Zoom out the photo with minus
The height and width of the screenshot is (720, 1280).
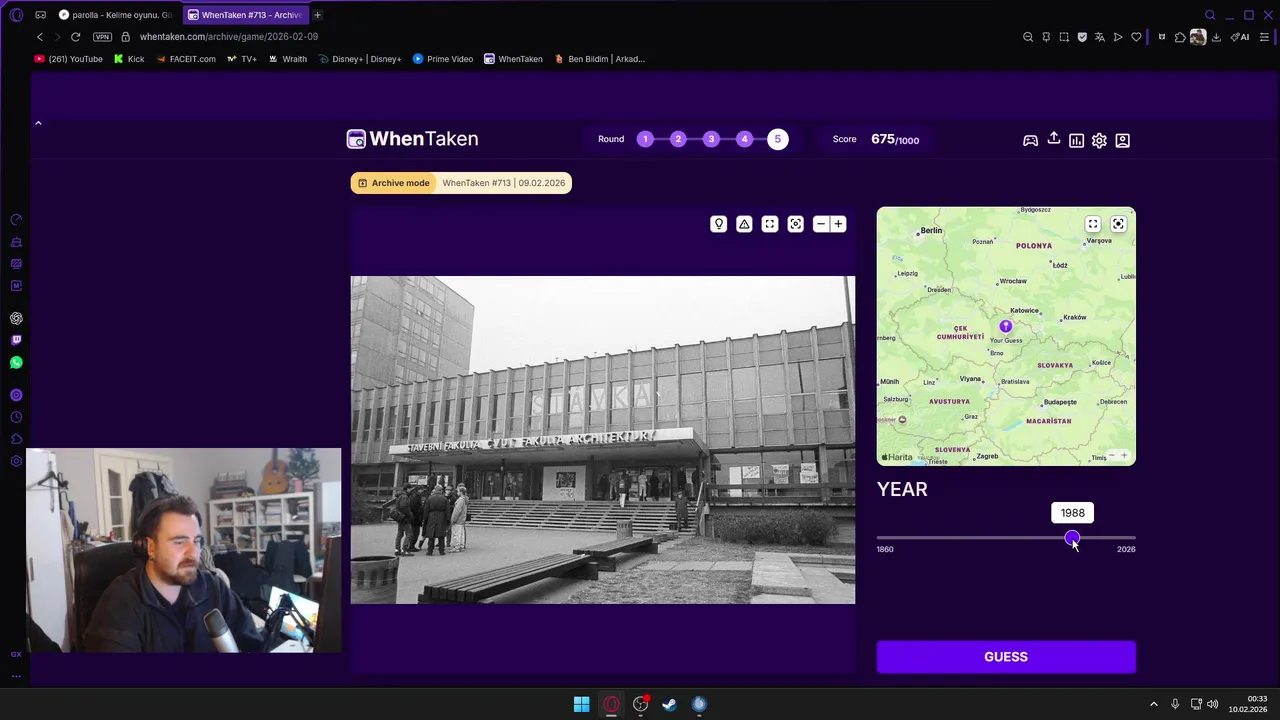coord(821,224)
